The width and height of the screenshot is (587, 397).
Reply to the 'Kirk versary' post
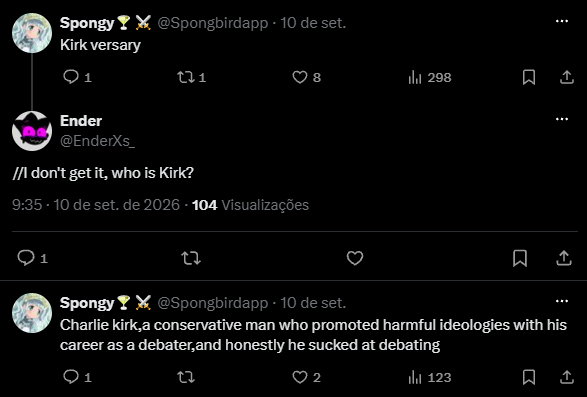77,78
